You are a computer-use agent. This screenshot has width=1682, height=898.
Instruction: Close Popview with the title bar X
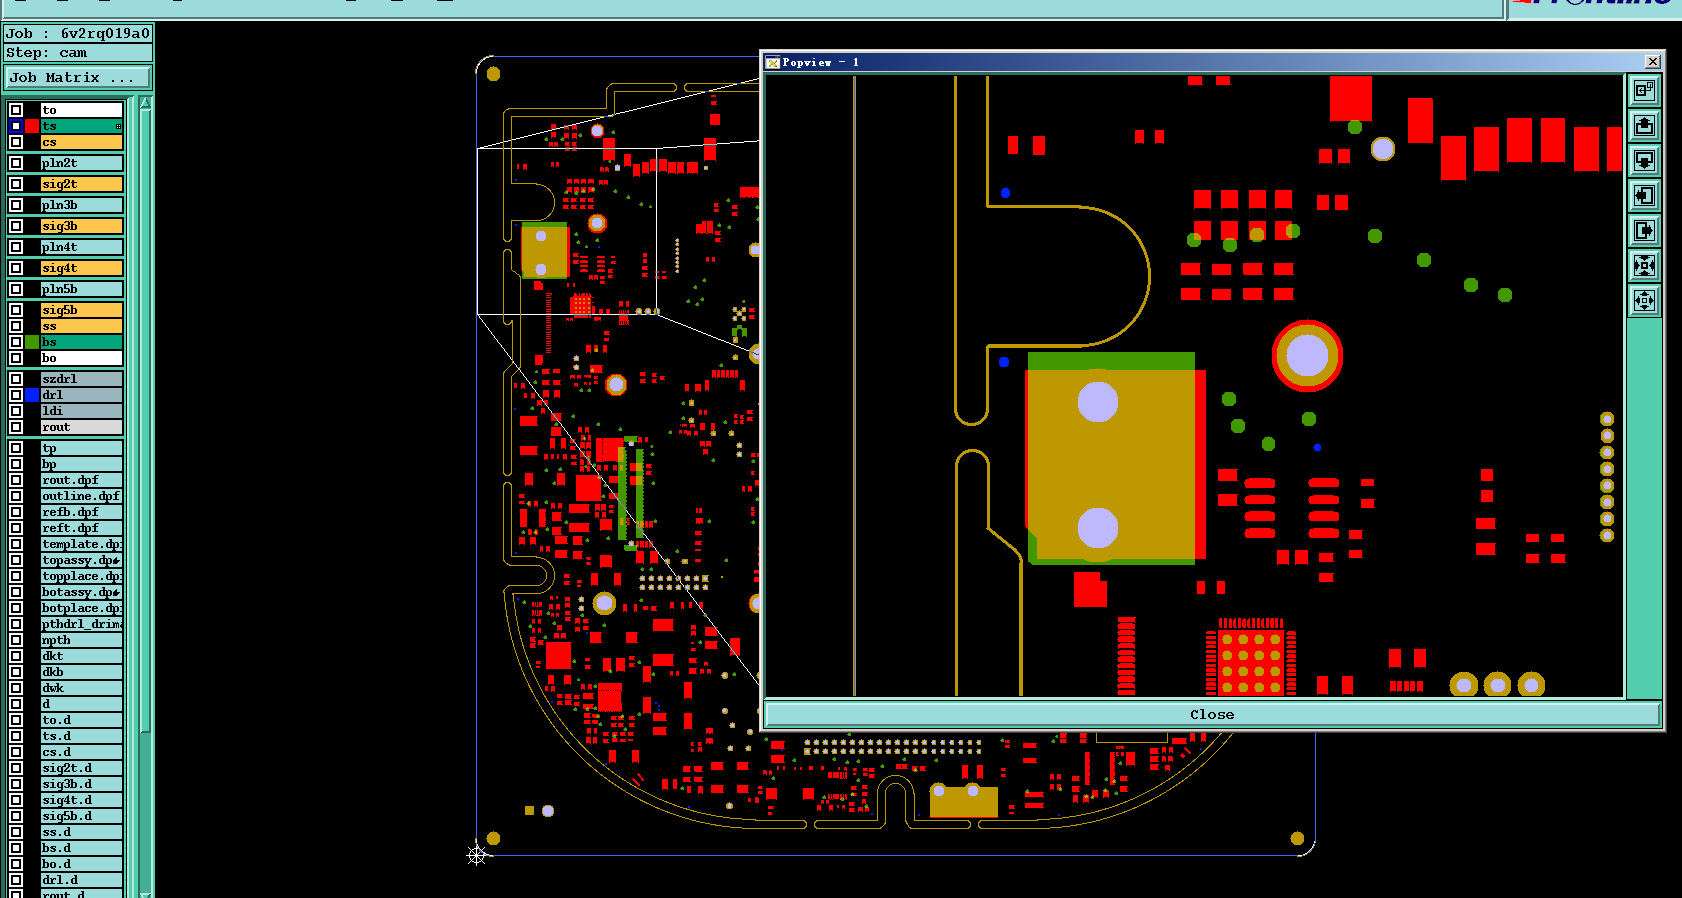coord(1653,62)
